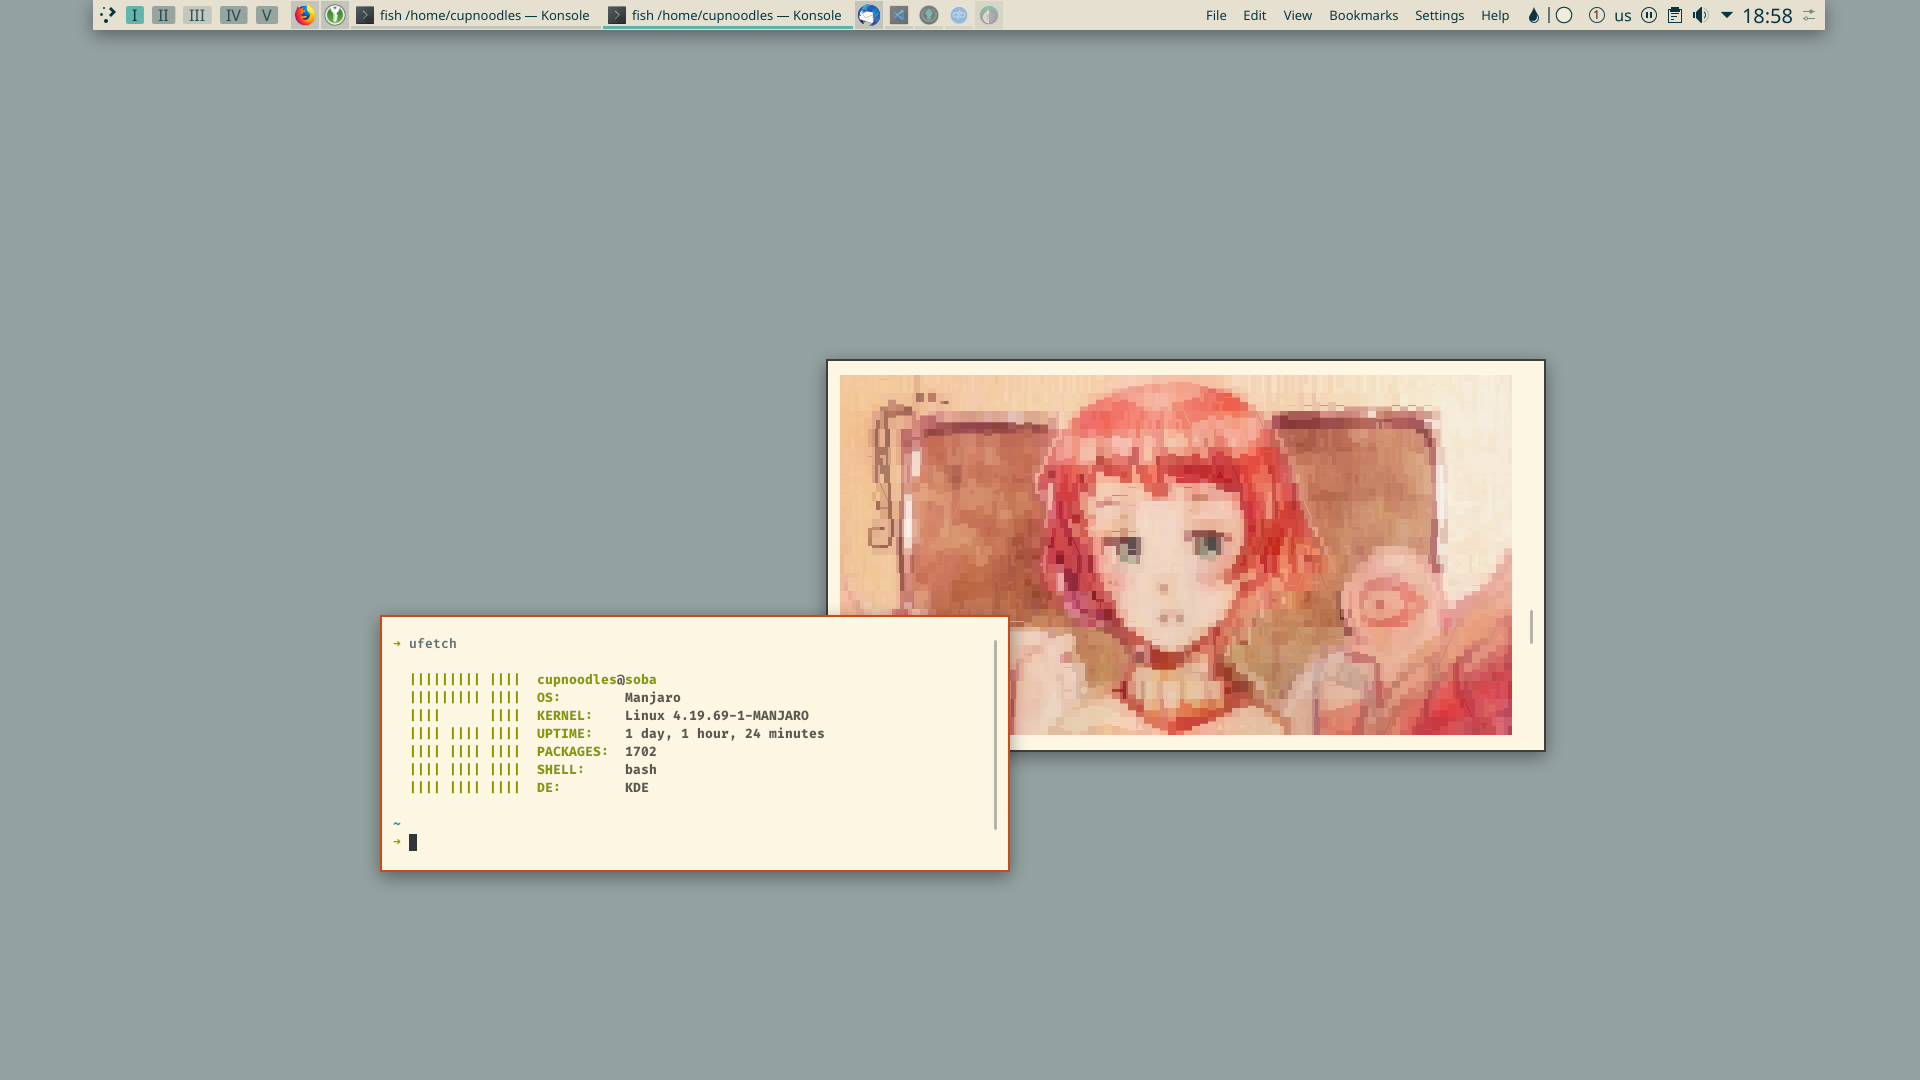Click the DE value 'KDE'
The image size is (1920, 1080).
click(636, 787)
